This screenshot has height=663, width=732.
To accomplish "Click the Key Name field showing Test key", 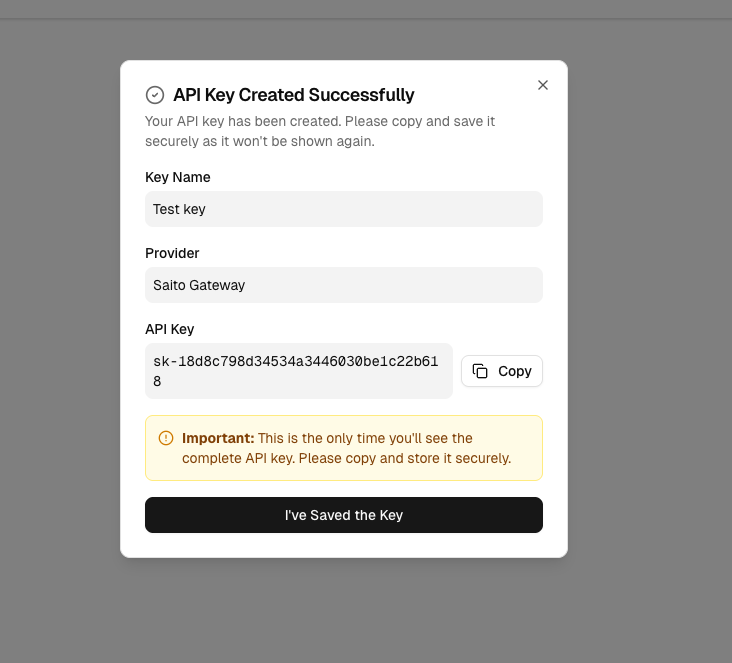I will pos(343,209).
